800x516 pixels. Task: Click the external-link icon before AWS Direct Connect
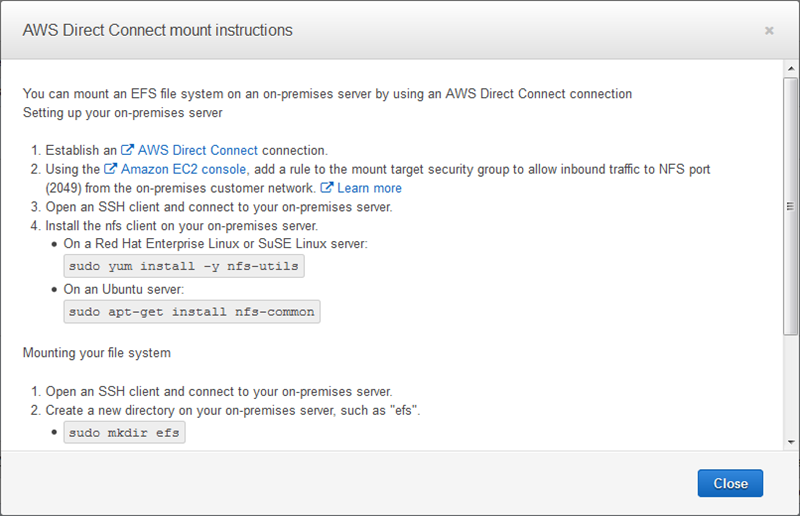pos(128,150)
